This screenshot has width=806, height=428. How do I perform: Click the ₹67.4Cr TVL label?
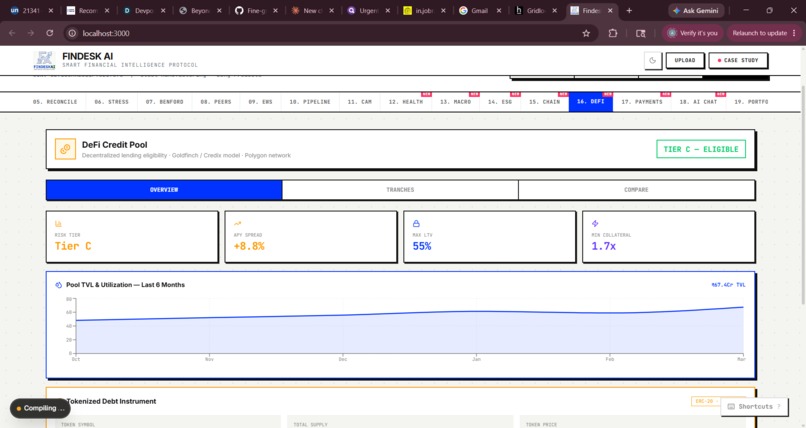click(728, 285)
